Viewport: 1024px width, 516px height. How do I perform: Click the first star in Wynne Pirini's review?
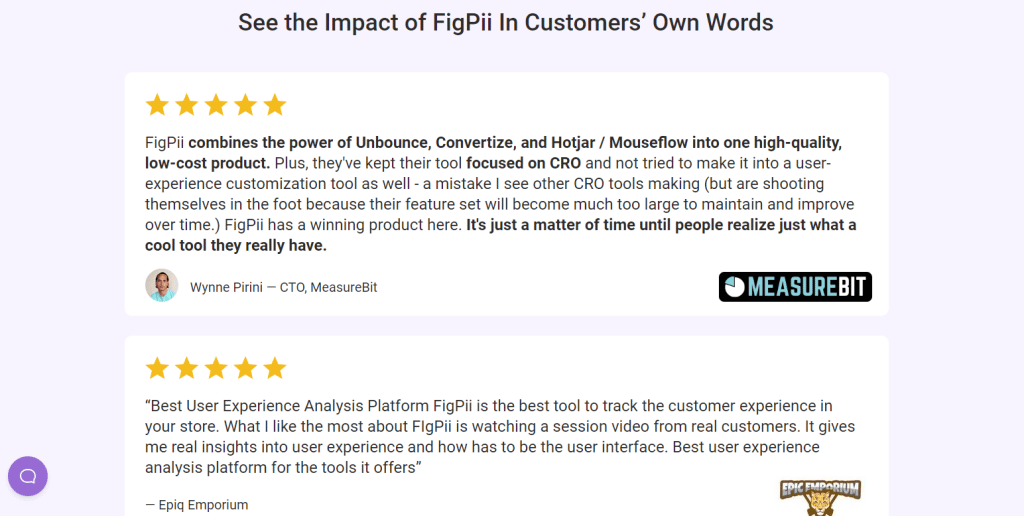[157, 105]
